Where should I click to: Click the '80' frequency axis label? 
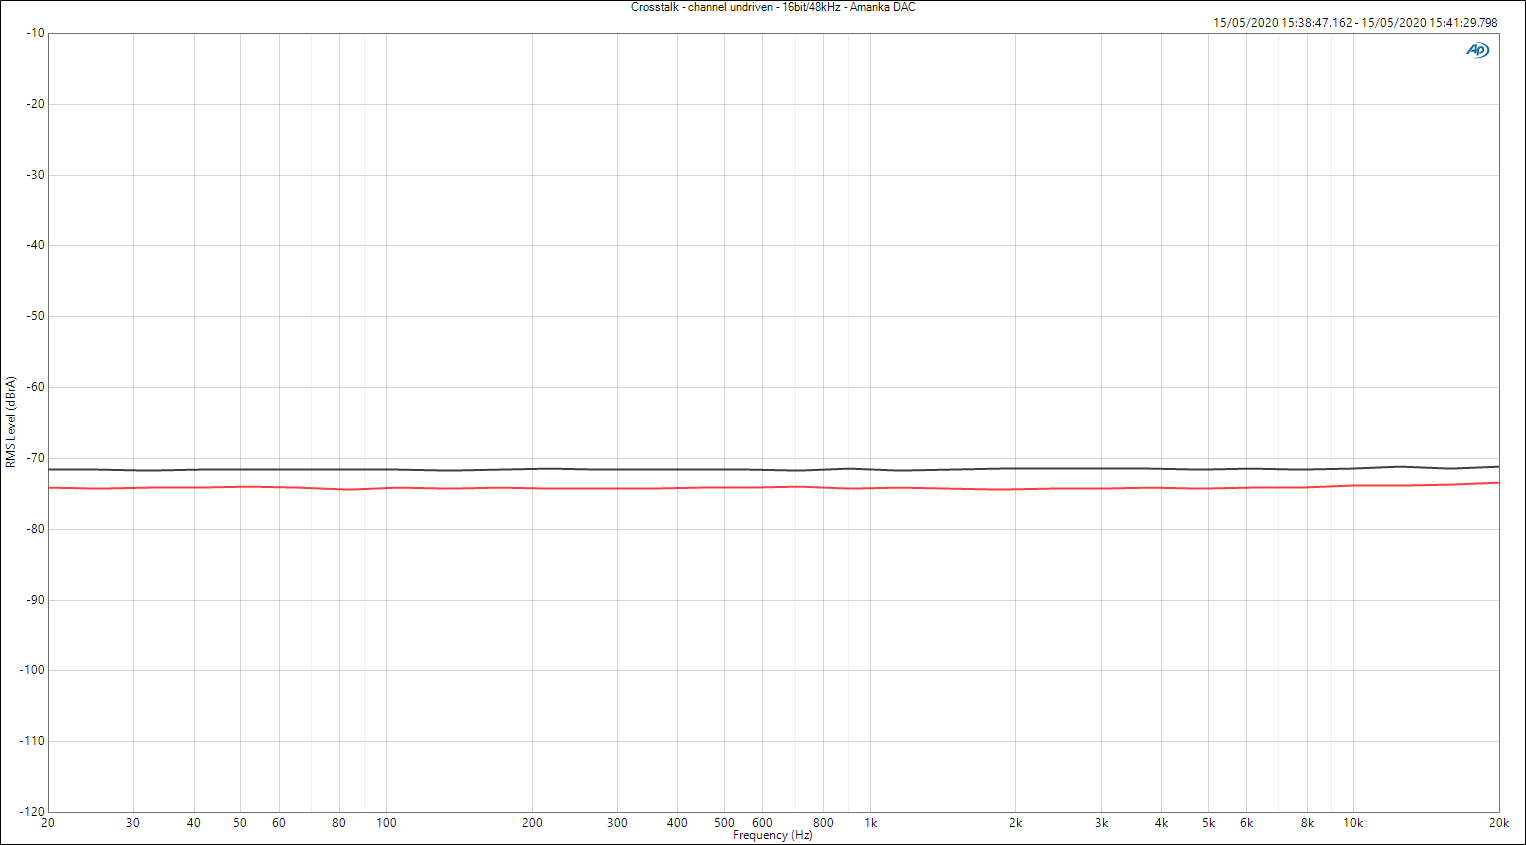point(339,823)
